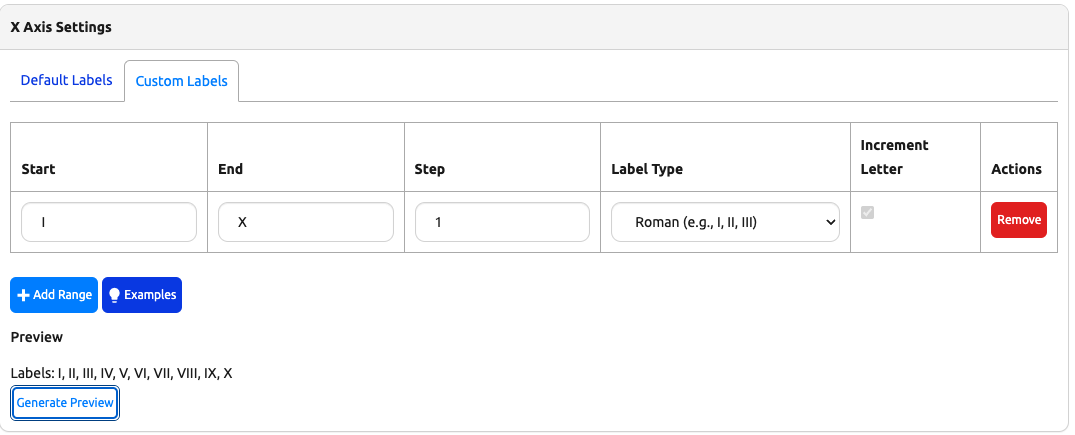The height and width of the screenshot is (435, 1075).
Task: Click the Actions column header
Action: click(1016, 169)
